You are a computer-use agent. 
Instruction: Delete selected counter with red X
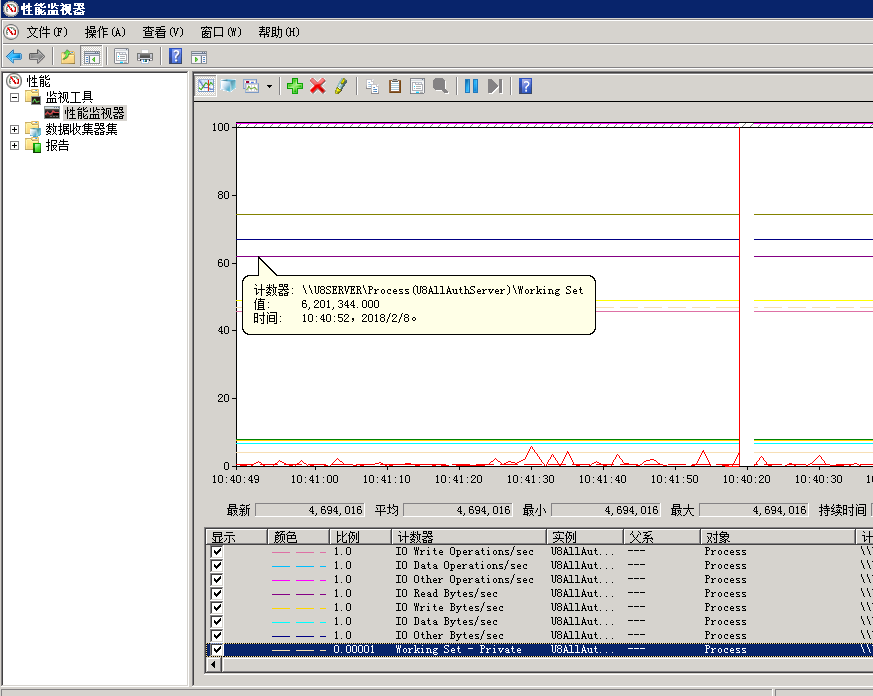coord(318,86)
